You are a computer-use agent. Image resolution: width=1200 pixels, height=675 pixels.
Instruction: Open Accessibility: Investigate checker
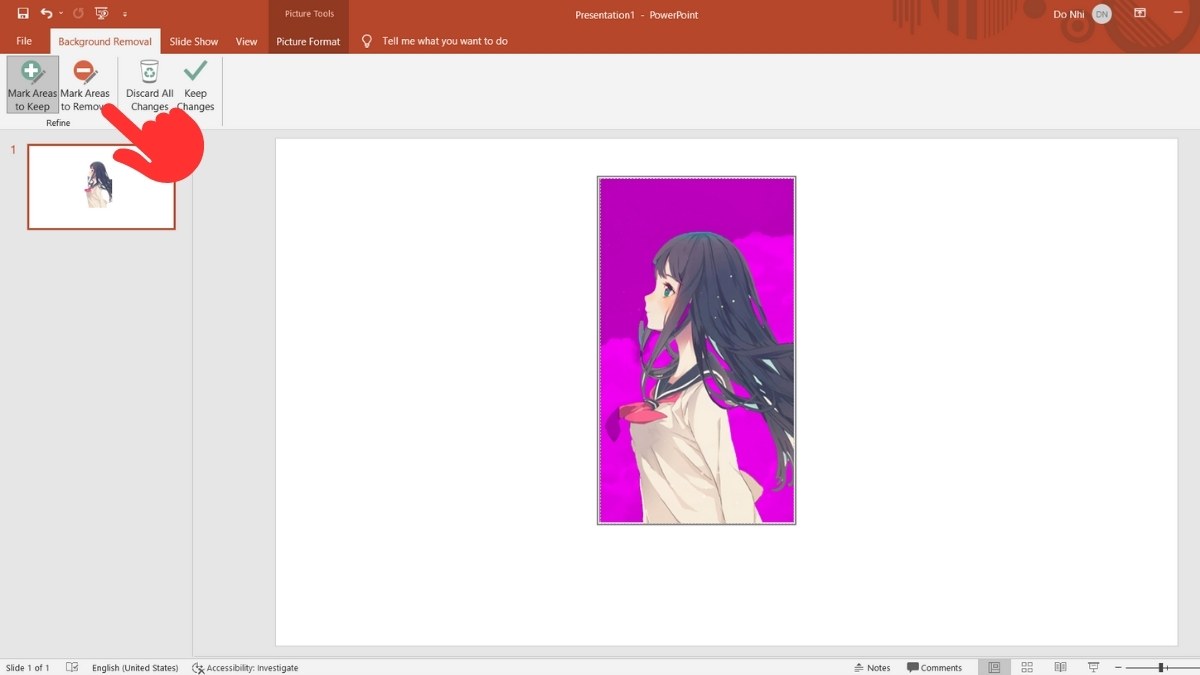[x=246, y=667]
